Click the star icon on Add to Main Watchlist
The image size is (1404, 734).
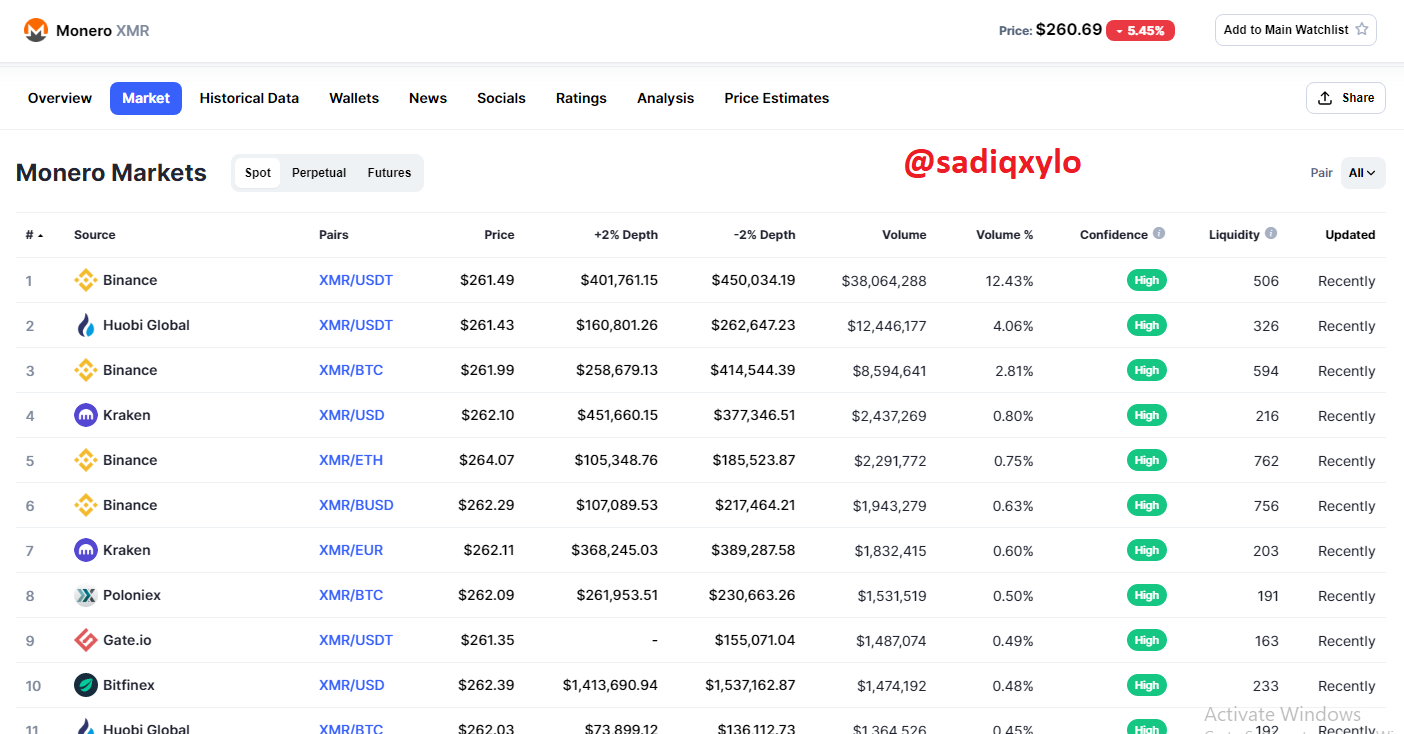[x=1361, y=30]
